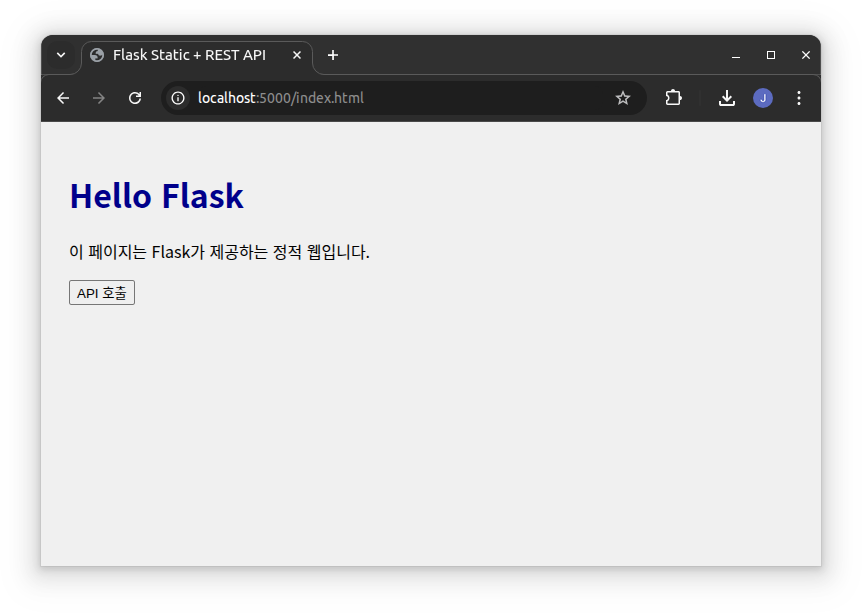Expand the tab search dropdown chevron
This screenshot has width=862, height=613.
[61, 55]
